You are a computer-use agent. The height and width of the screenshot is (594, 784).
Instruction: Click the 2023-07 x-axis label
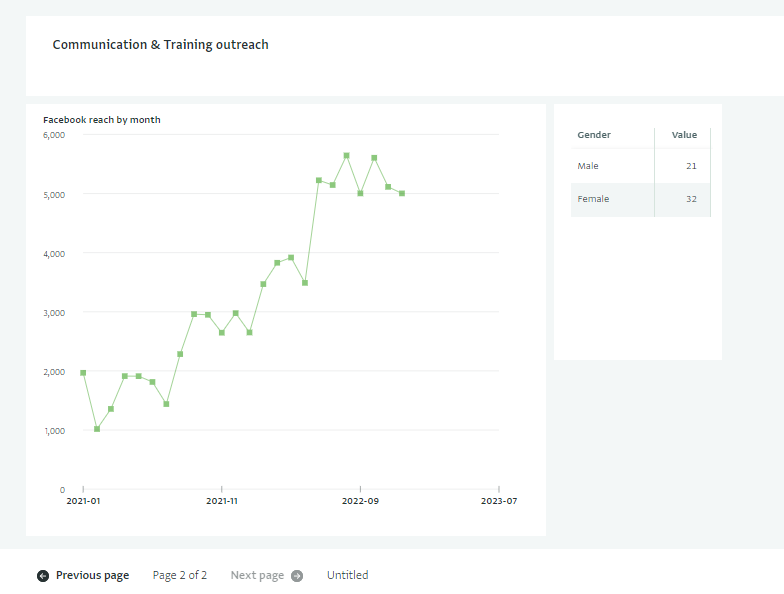(499, 501)
